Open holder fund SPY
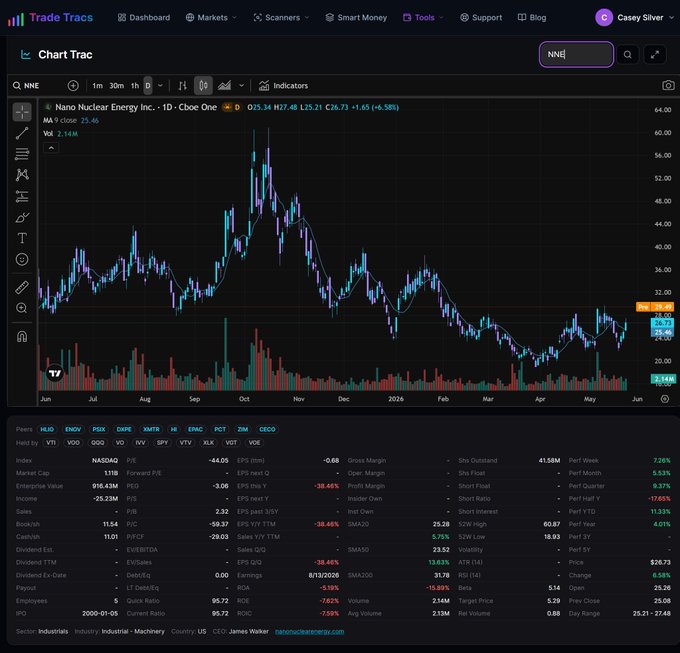The image size is (680, 653). (162, 443)
